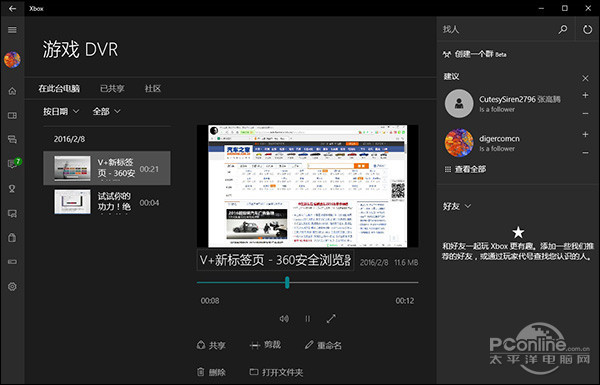This screenshot has width=600, height=385.
Task: Share the clip with 共享 button
Action: tap(211, 345)
